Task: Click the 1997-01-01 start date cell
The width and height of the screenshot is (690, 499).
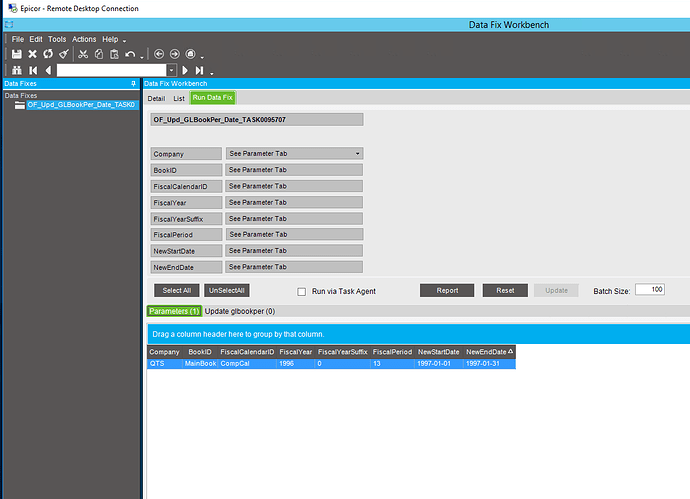Action: tap(439, 364)
